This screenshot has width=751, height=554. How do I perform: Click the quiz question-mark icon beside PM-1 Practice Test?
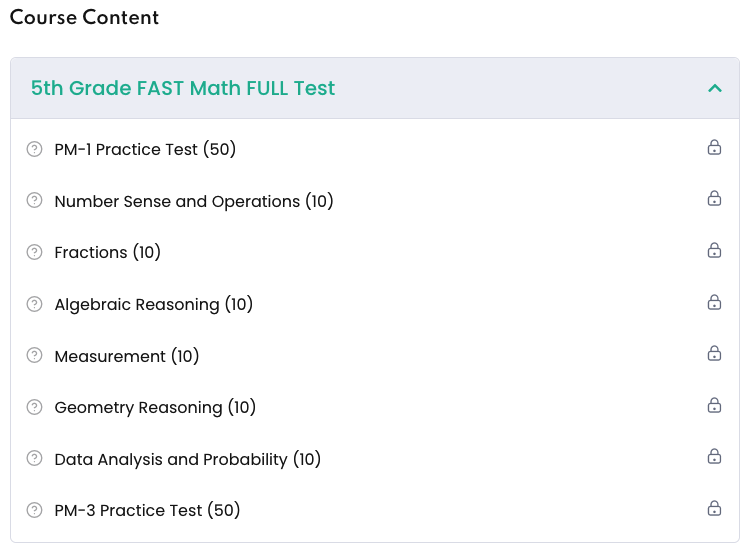click(35, 150)
